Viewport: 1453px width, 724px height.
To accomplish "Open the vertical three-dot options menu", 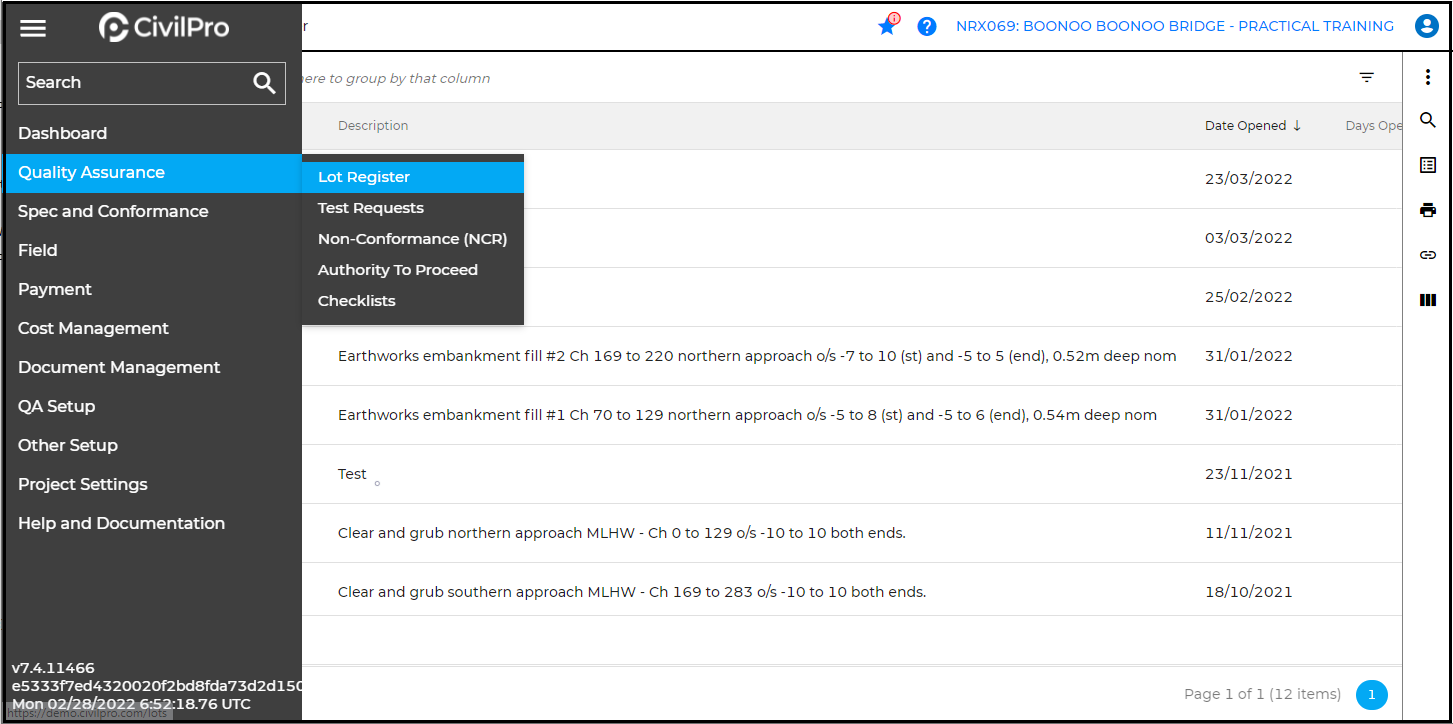I will 1428,78.
